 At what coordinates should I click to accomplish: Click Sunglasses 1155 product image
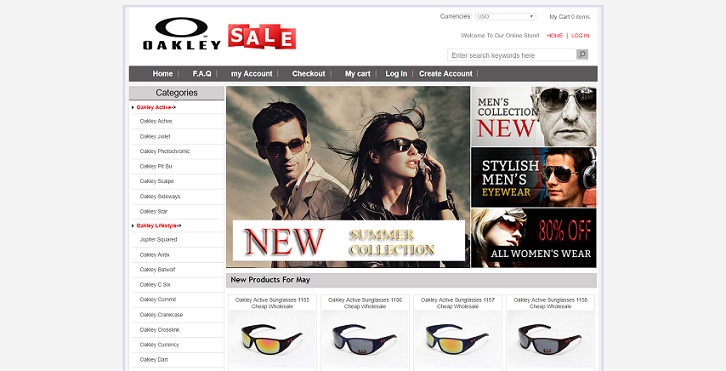pos(272,339)
